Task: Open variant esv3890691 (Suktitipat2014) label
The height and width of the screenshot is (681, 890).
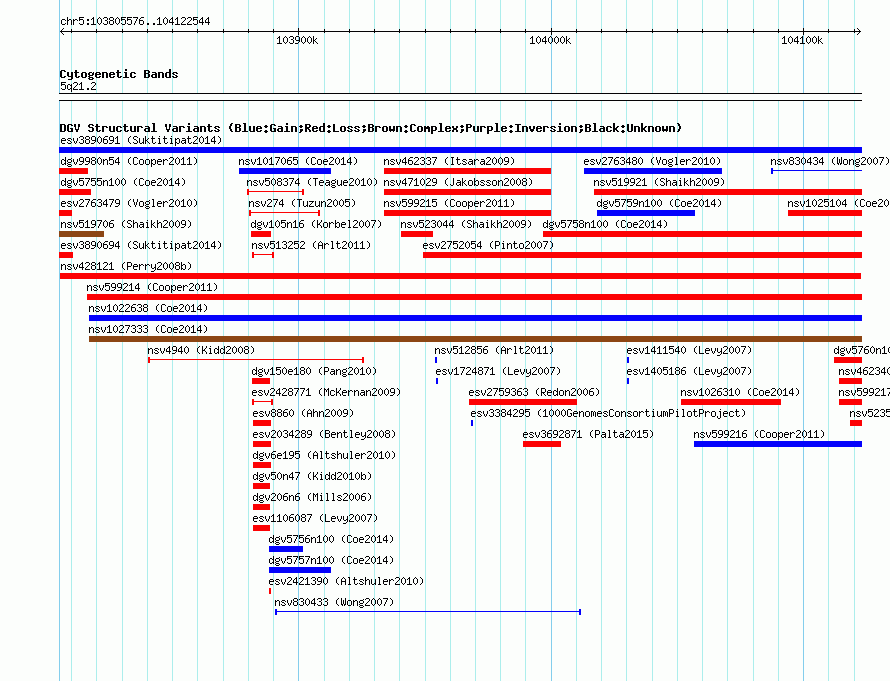Action: pos(141,140)
